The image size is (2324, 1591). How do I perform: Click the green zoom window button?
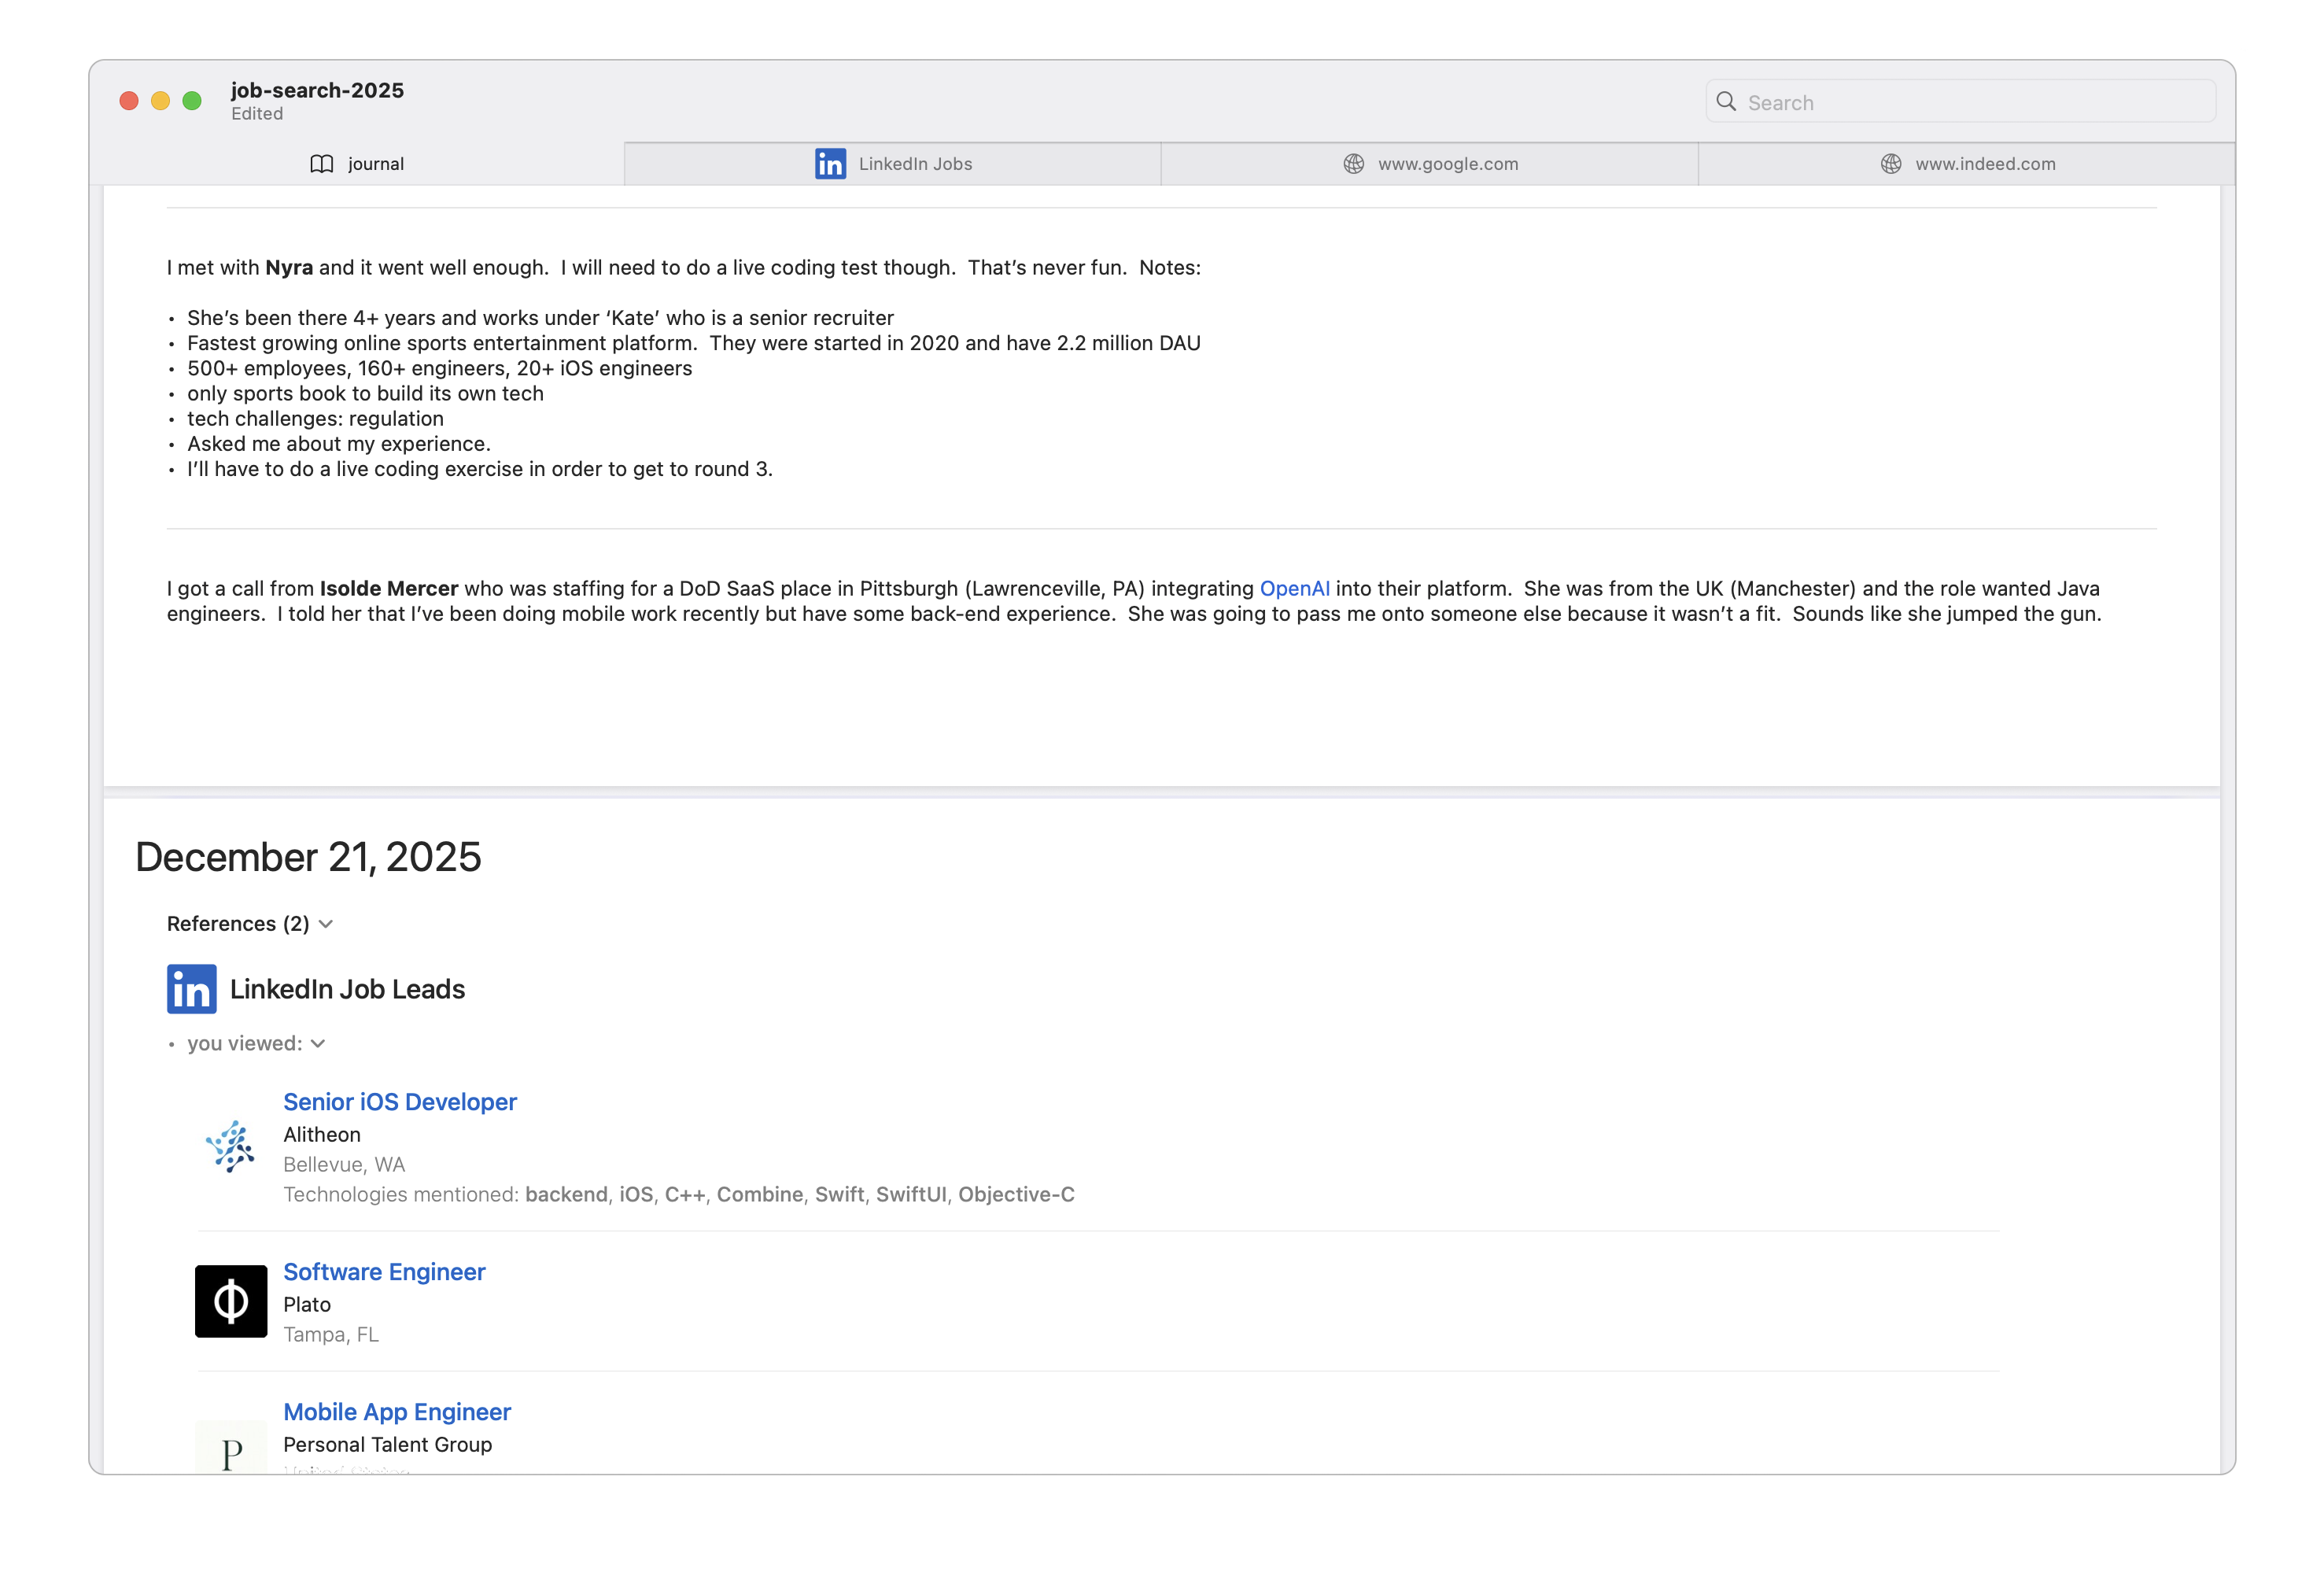pyautogui.click(x=192, y=101)
